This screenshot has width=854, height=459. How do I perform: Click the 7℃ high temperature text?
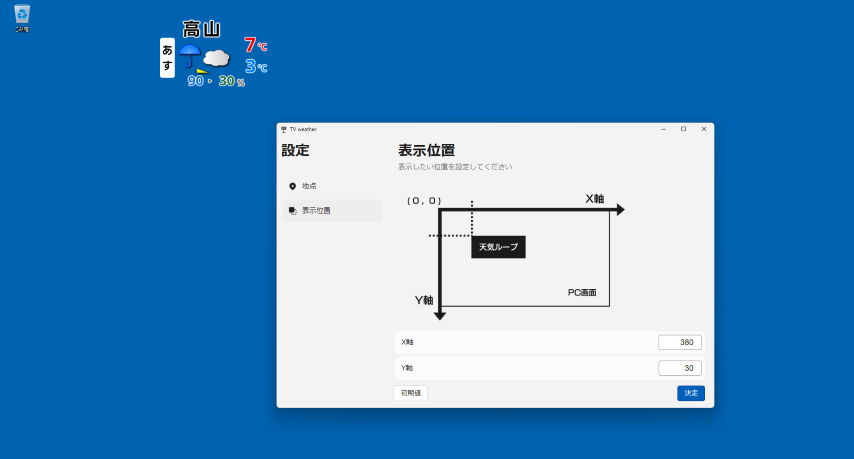pos(255,45)
